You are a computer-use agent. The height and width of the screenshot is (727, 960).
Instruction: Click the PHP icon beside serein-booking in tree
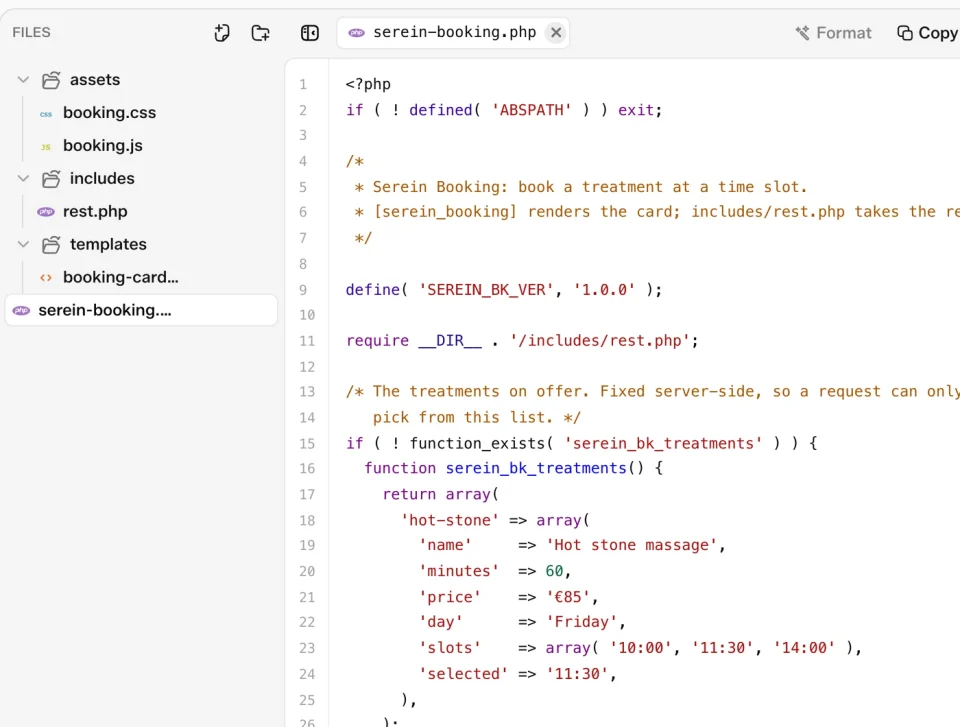click(21, 311)
